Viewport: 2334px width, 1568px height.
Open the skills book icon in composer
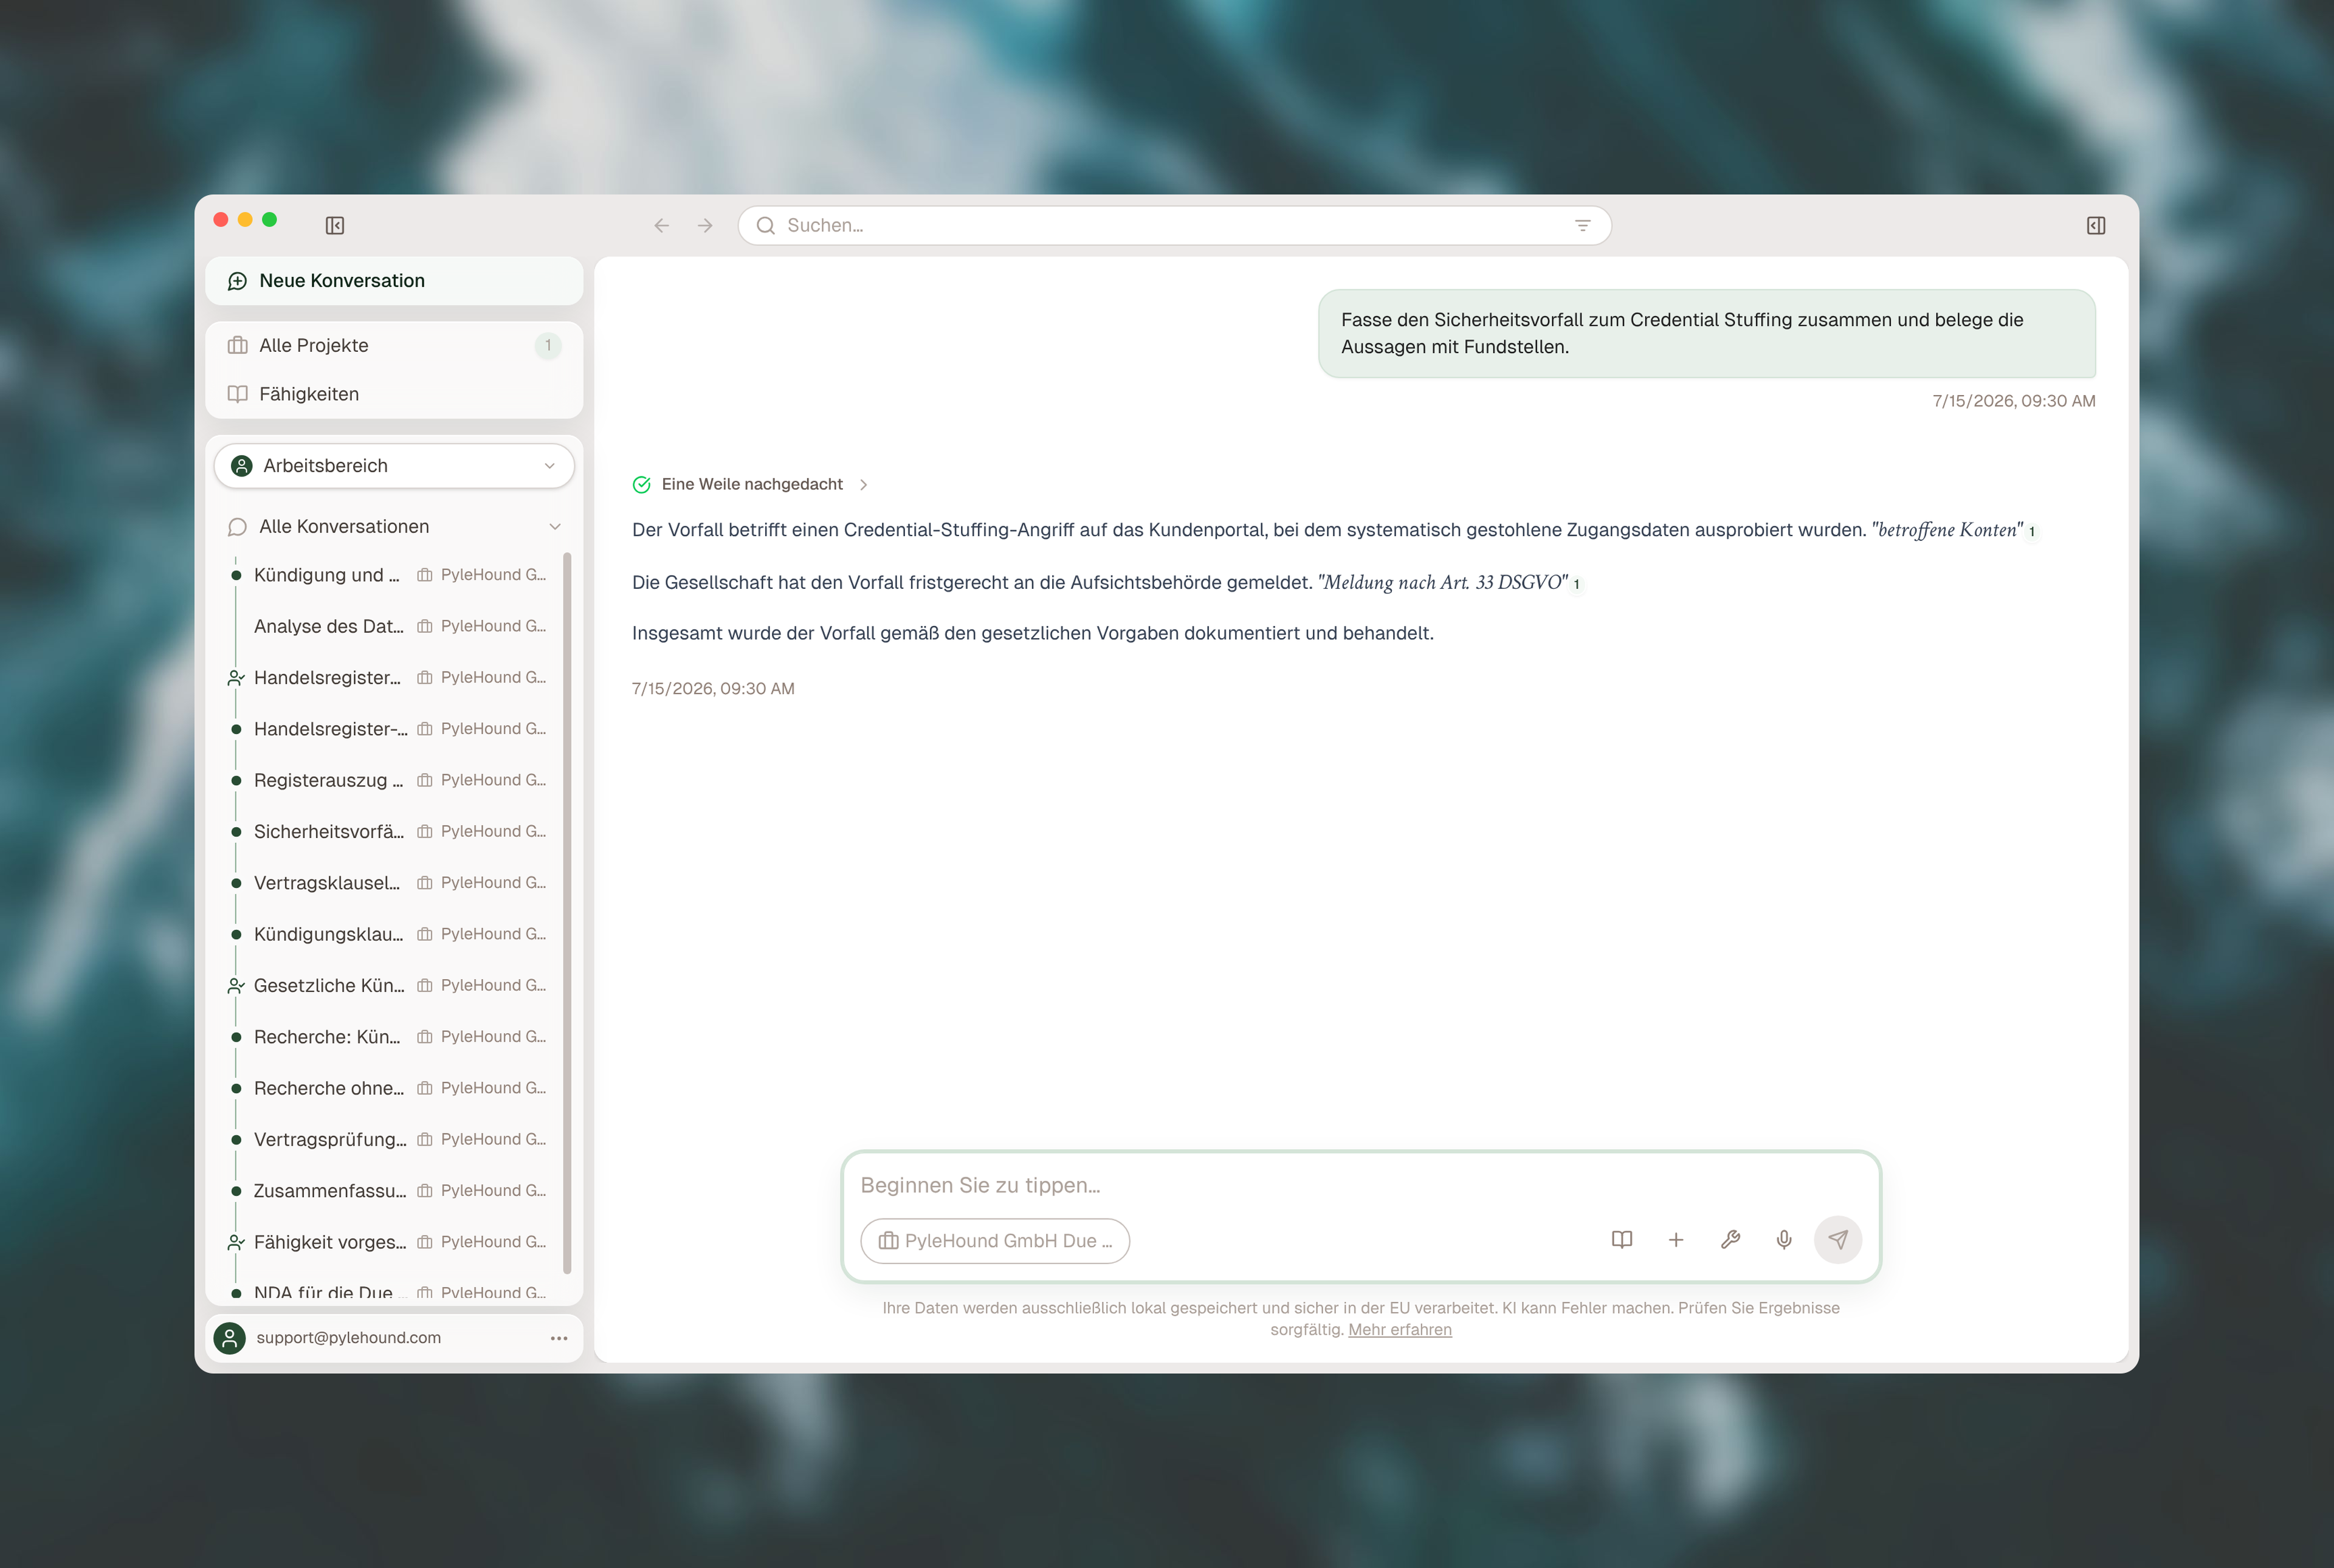[x=1622, y=1240]
